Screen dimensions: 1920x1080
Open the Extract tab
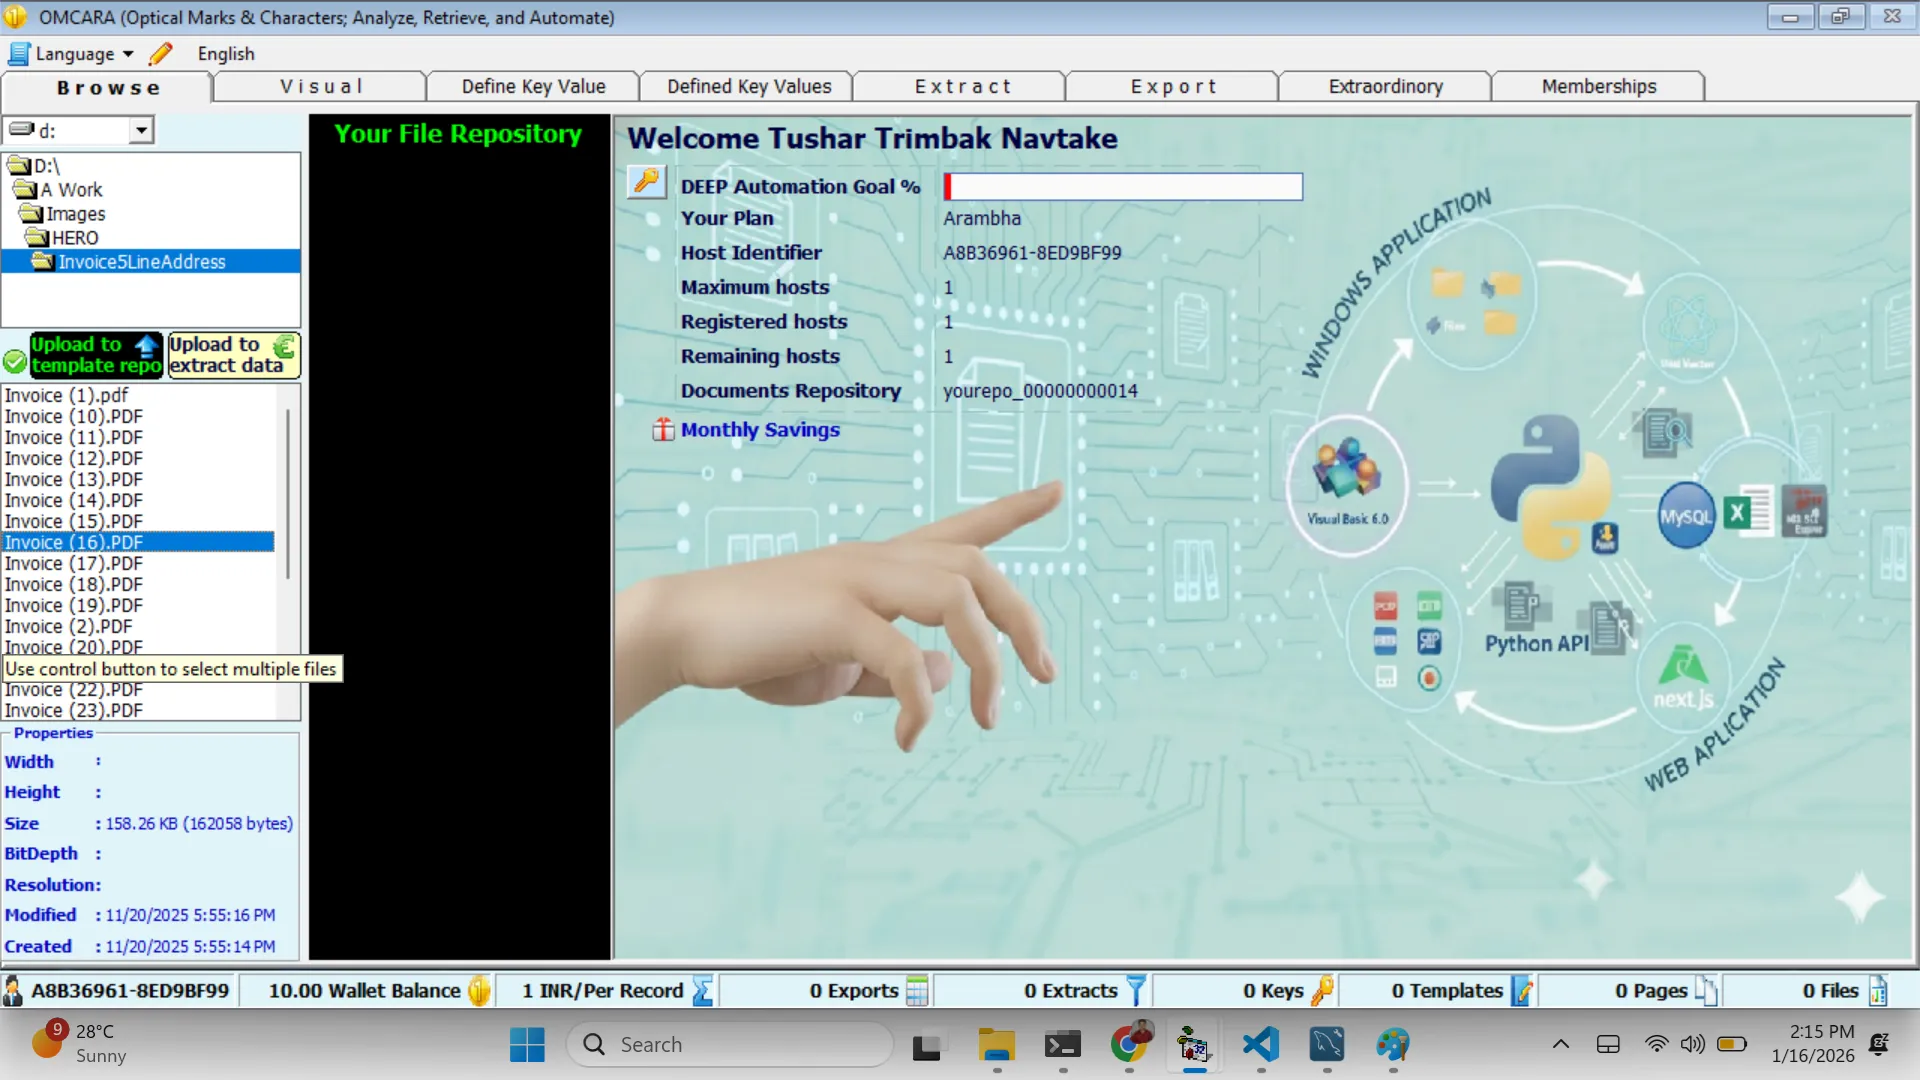click(x=961, y=87)
